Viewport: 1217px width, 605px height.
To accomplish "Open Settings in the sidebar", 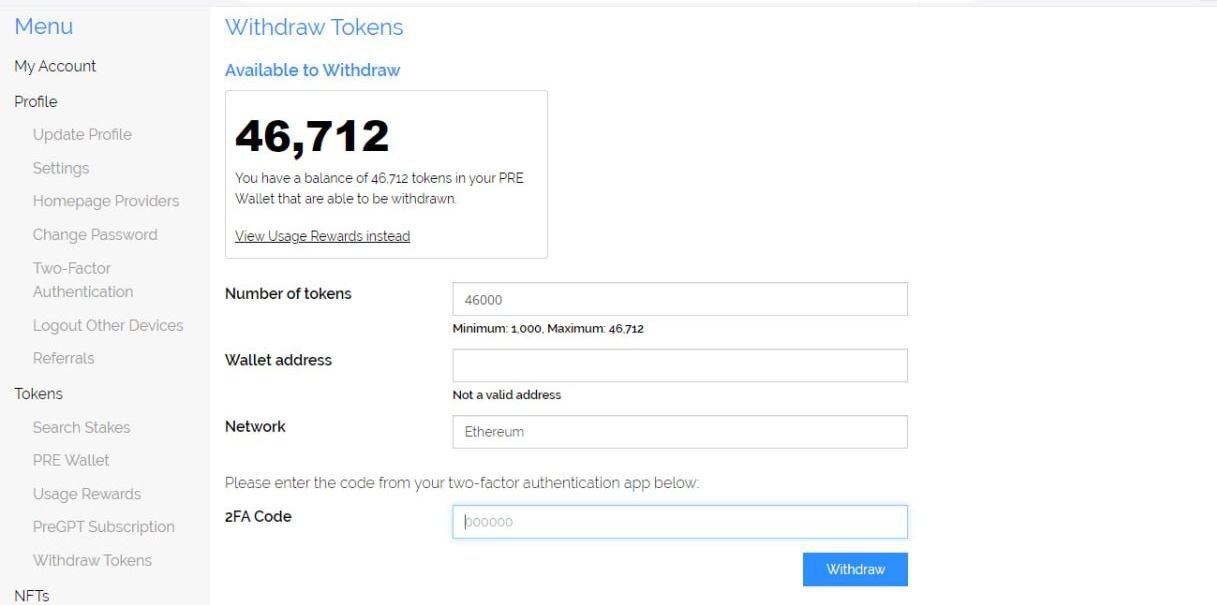I will [x=61, y=168].
